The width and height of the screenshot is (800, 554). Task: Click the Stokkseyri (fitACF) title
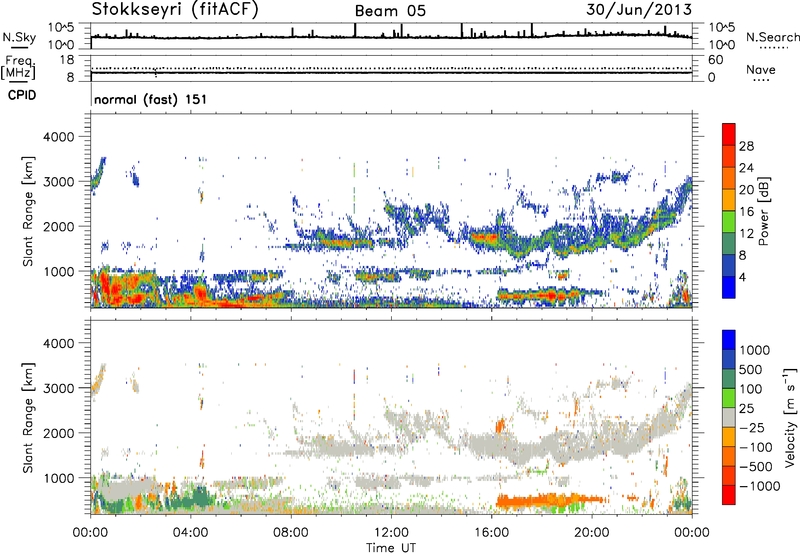175,10
